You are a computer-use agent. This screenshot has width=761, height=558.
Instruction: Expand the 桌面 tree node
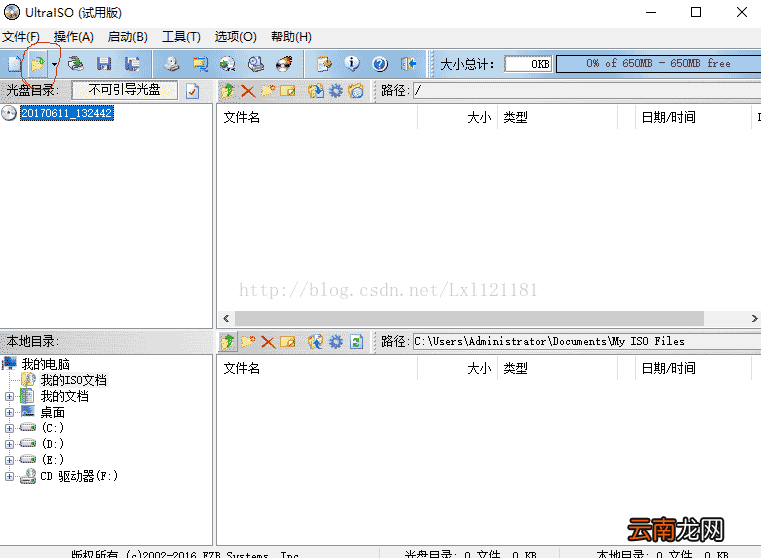pyautogui.click(x=9, y=412)
